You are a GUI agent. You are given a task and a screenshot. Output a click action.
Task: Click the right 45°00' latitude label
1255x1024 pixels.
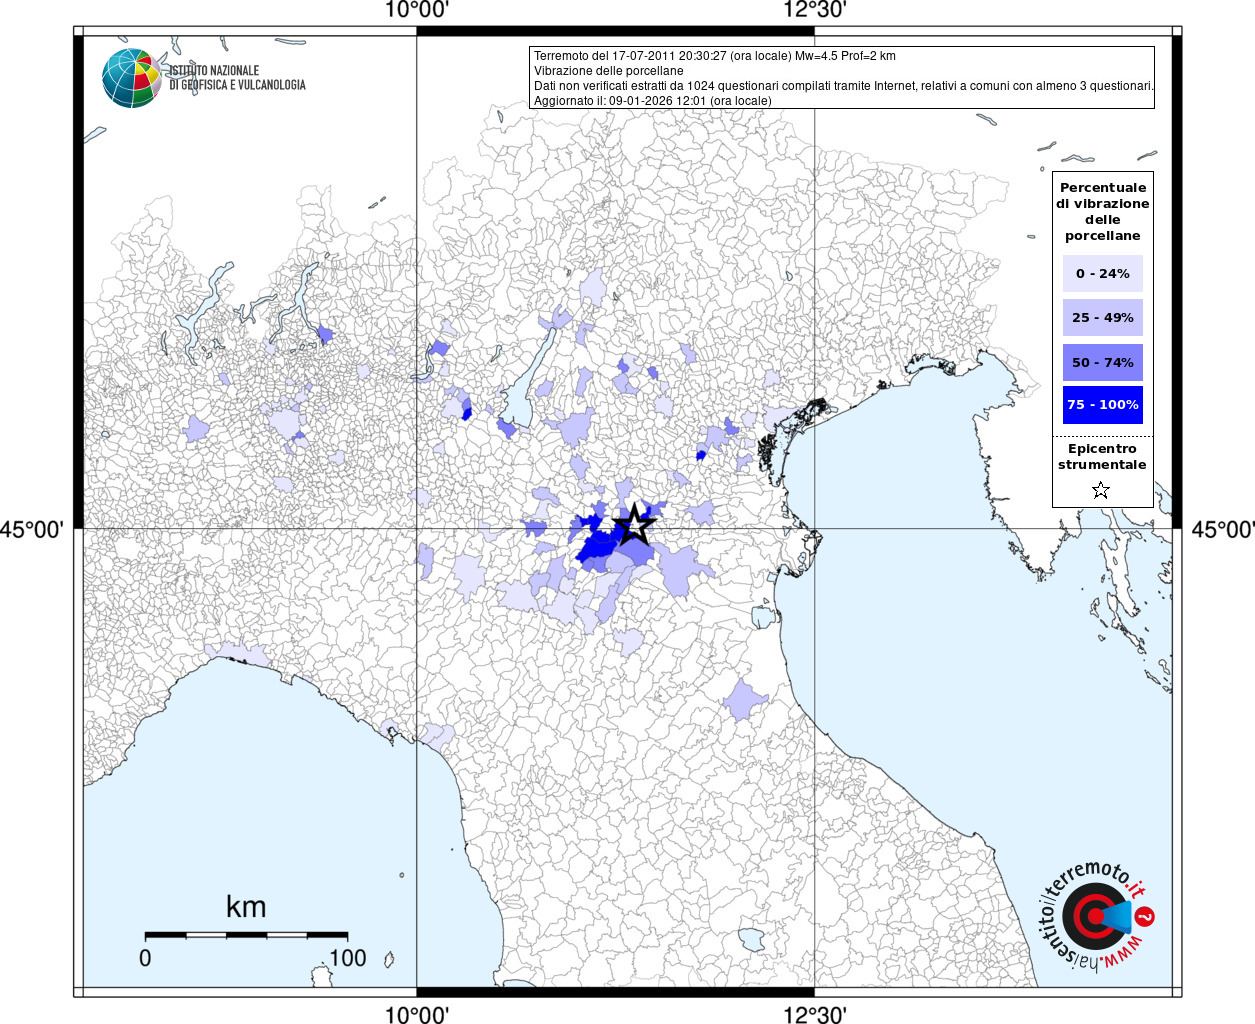[x=1222, y=529]
